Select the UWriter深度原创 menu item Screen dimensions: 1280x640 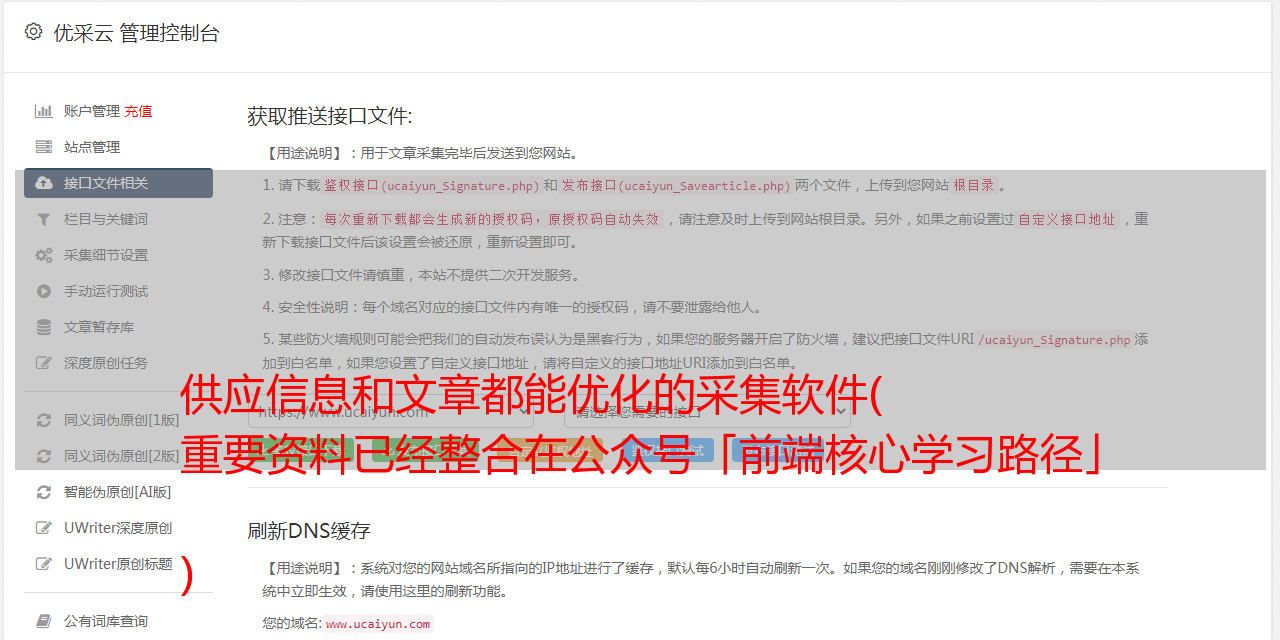118,528
